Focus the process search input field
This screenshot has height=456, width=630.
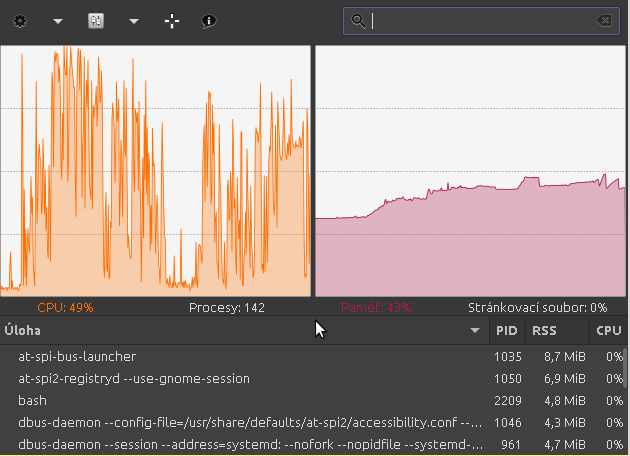pyautogui.click(x=480, y=20)
